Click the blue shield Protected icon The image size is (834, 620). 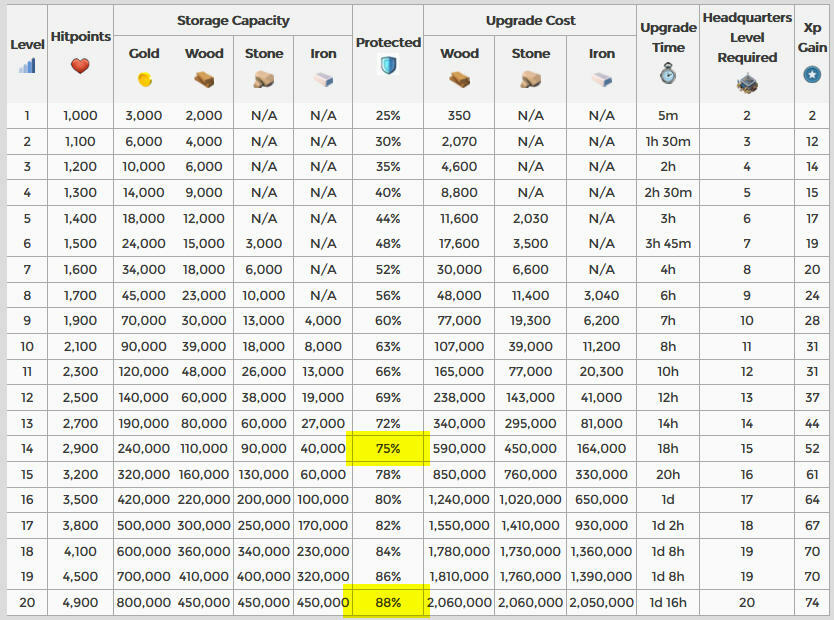click(388, 66)
